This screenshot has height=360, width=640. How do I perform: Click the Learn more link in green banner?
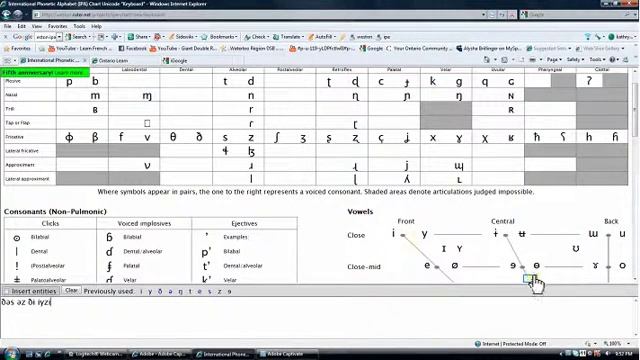coord(69,73)
